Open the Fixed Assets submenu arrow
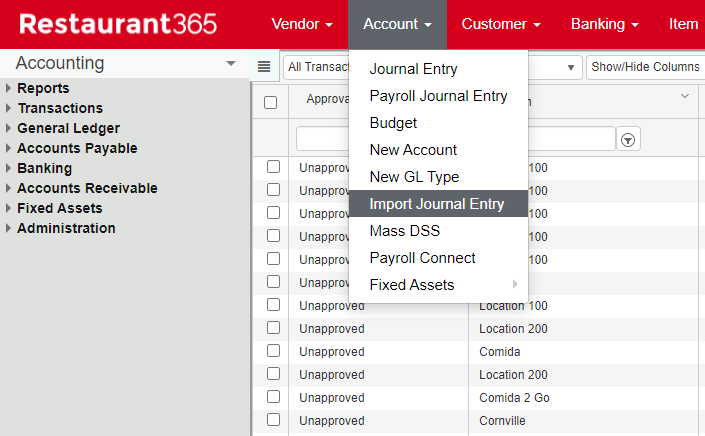Screen dimensions: 705x436 point(515,284)
